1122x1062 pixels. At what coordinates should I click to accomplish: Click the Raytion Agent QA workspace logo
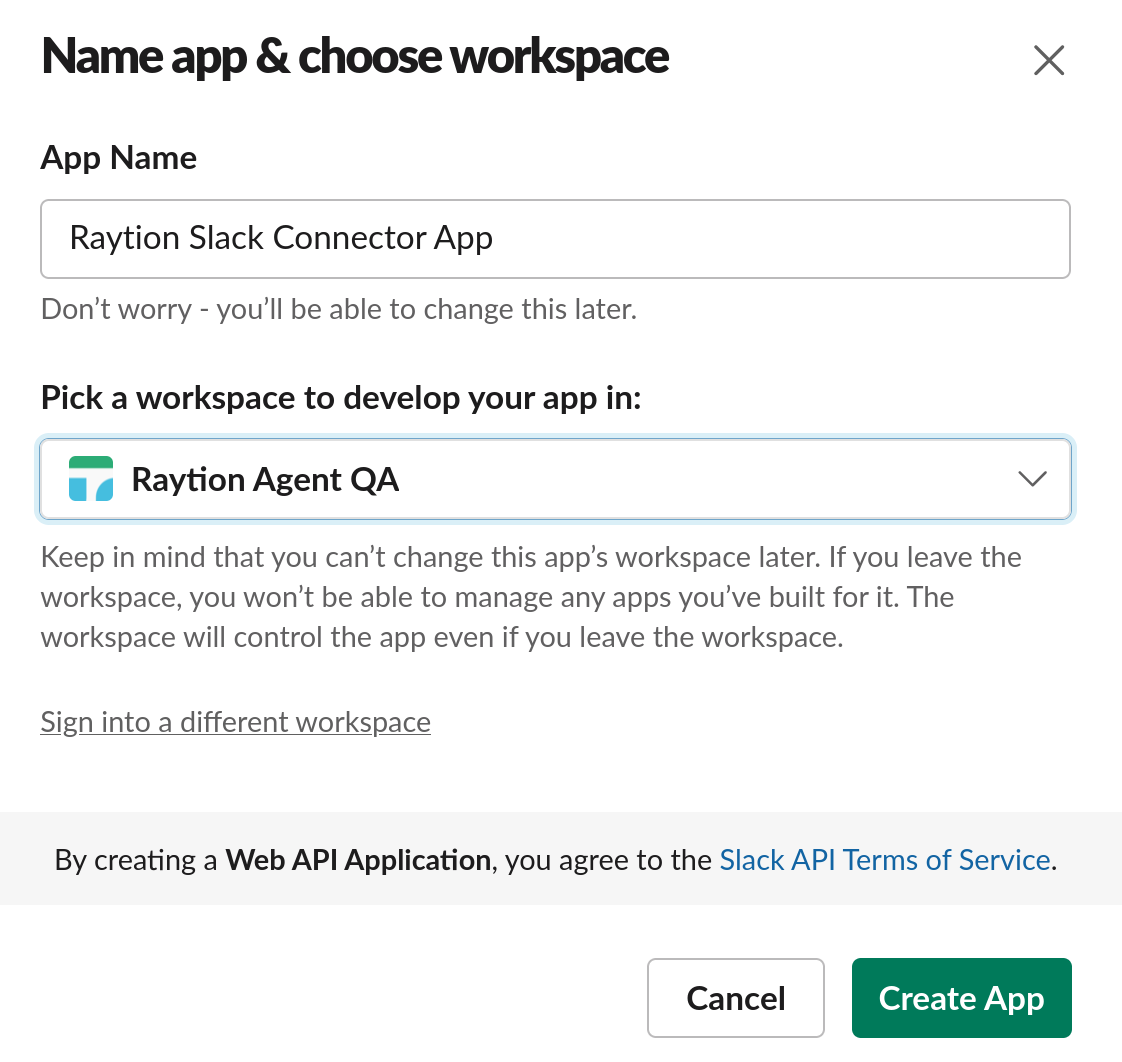[90, 479]
